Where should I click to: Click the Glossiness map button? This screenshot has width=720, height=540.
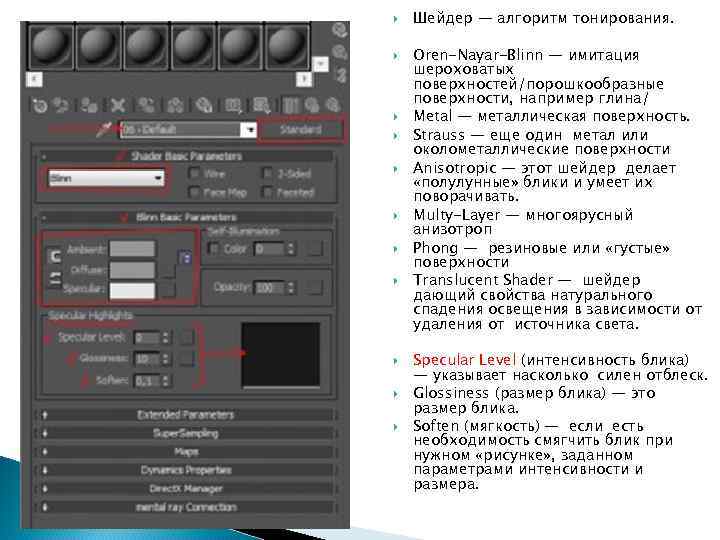pos(186,358)
